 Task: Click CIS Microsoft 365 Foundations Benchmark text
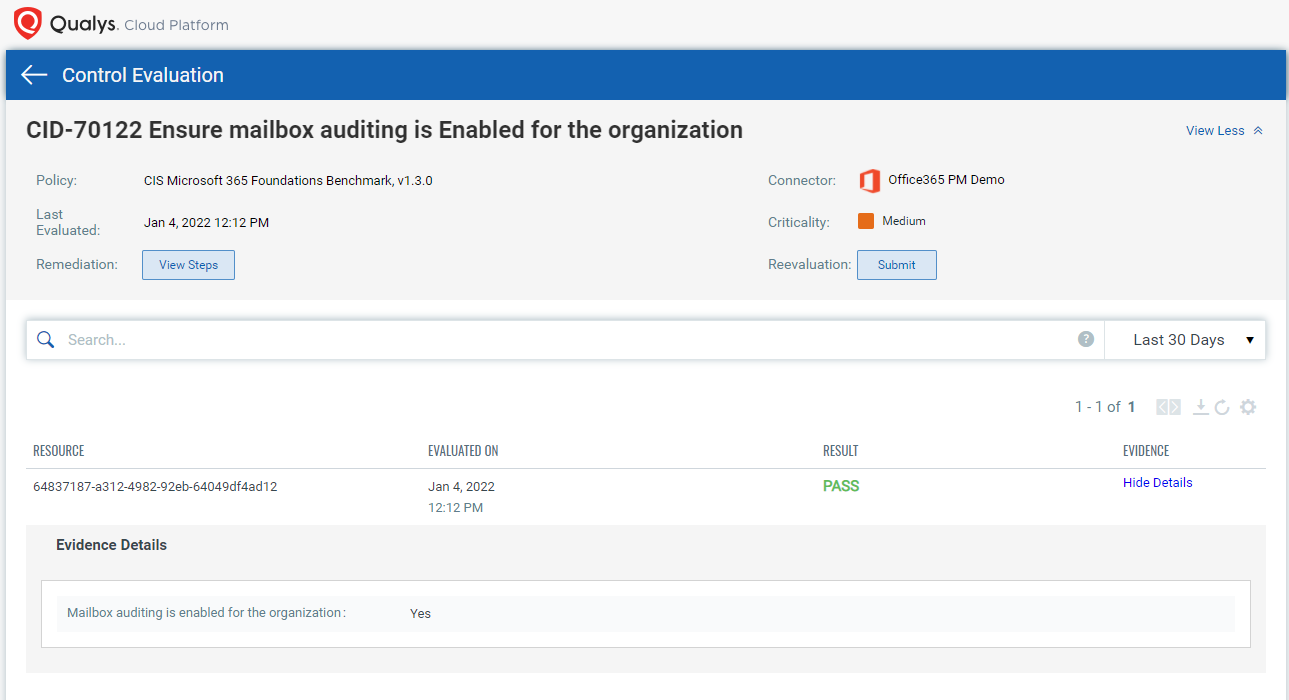(288, 181)
